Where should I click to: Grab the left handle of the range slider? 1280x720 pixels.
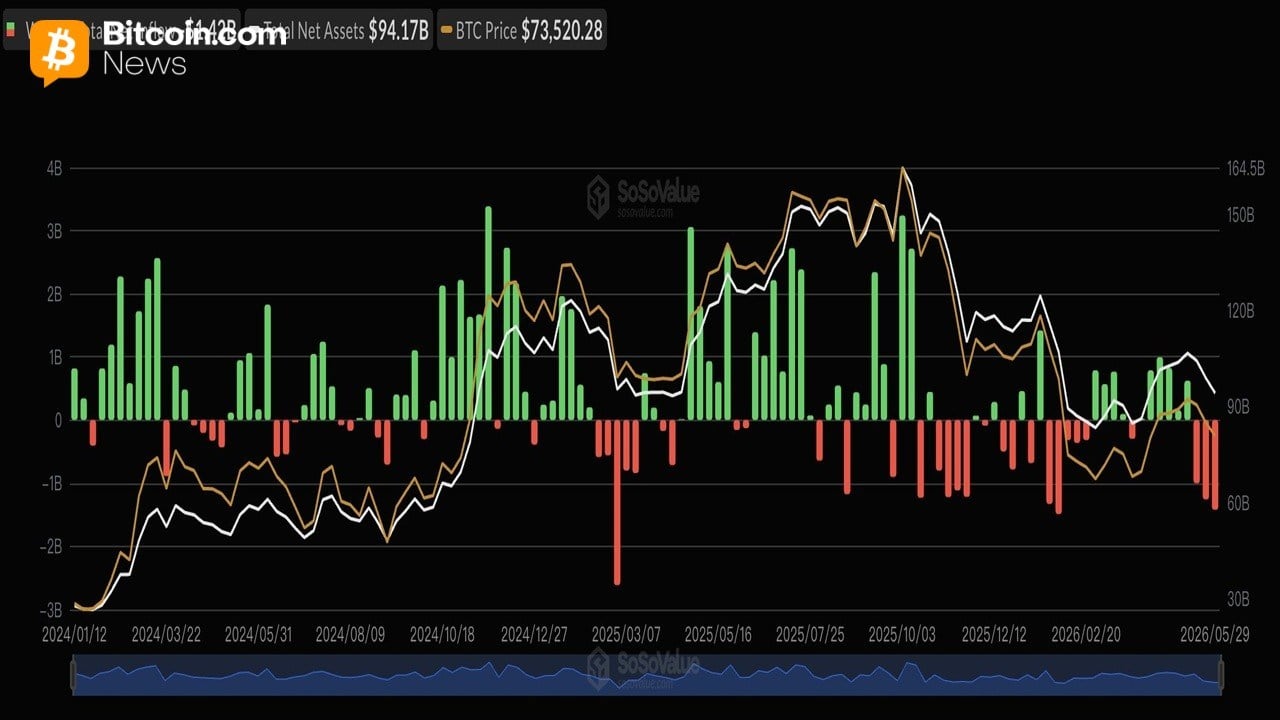click(x=73, y=675)
